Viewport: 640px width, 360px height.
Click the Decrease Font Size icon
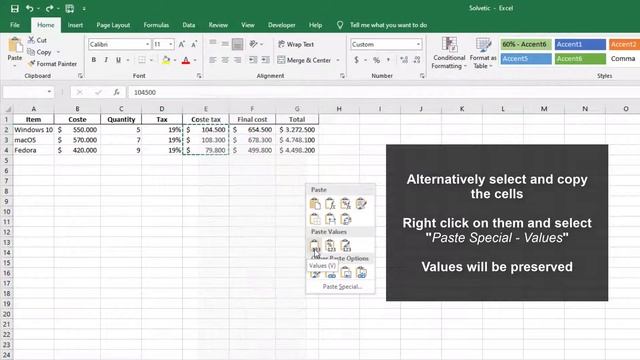(194, 44)
